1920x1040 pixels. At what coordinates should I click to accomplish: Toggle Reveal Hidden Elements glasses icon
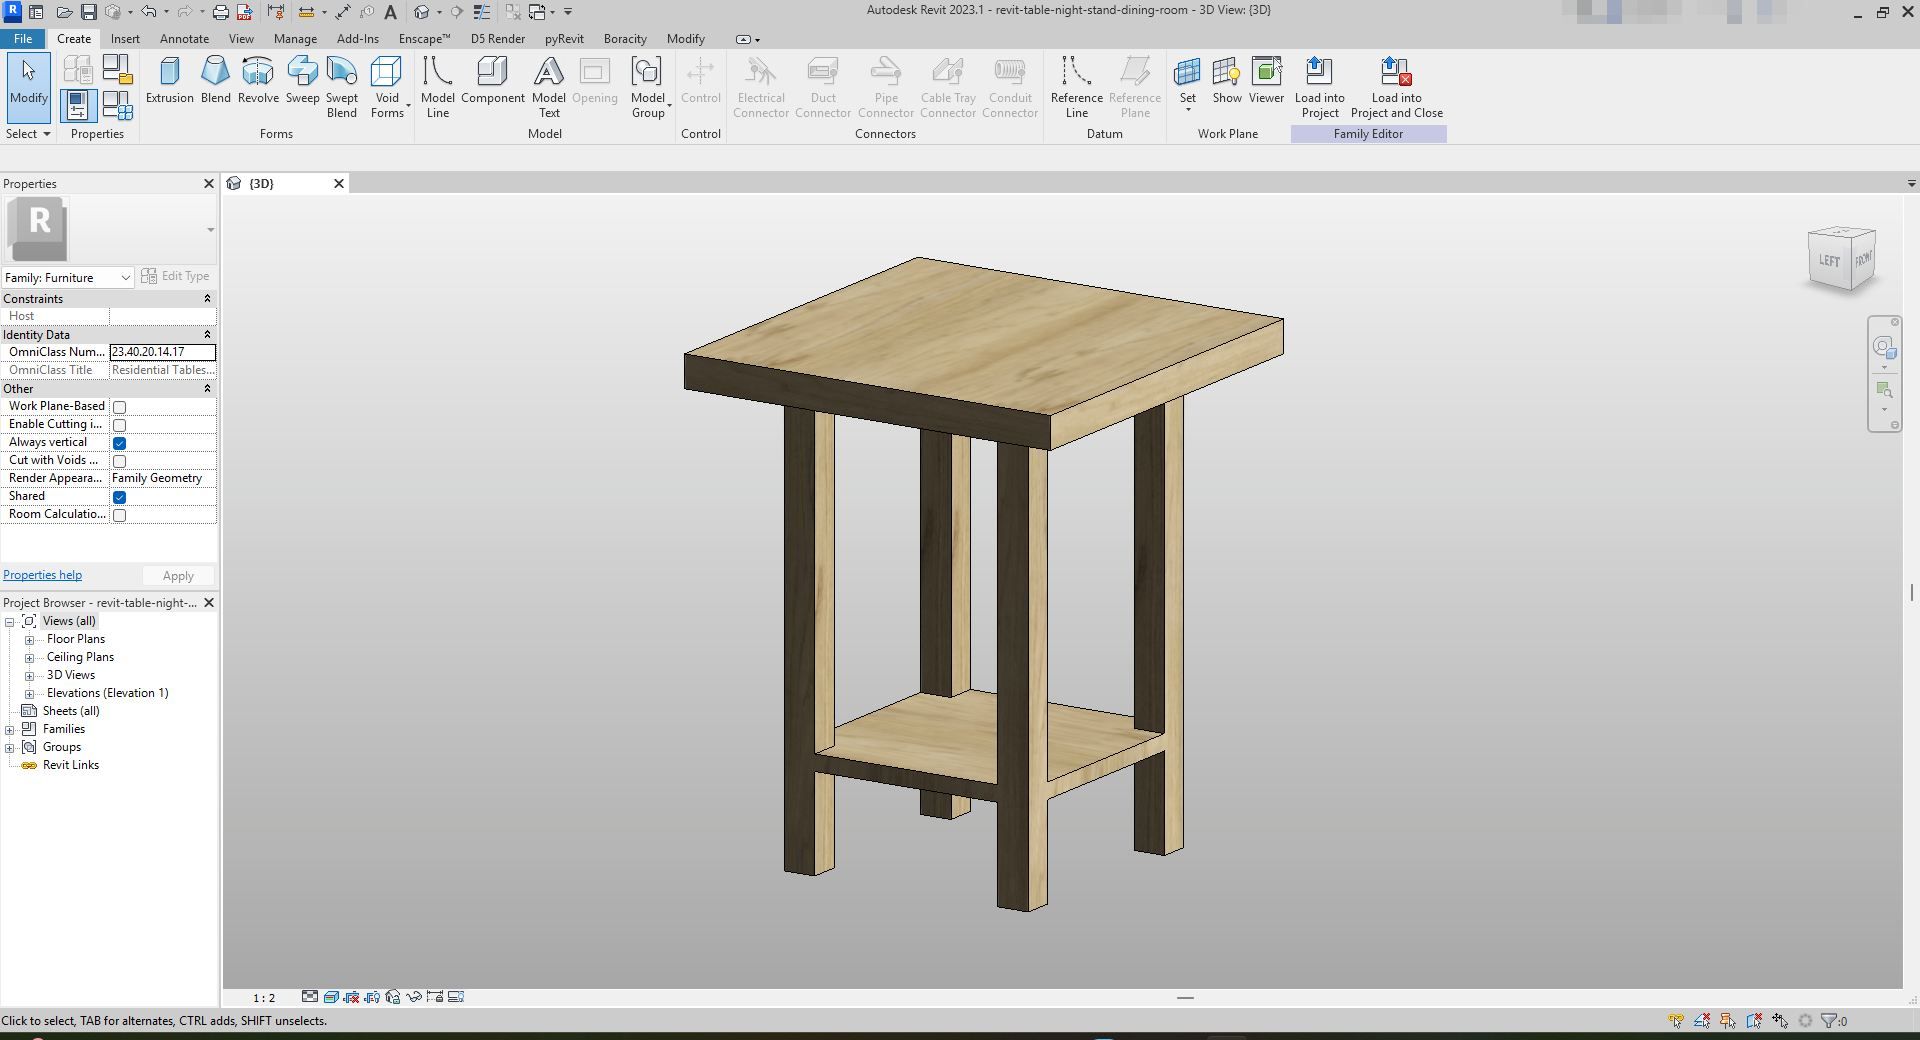coord(413,997)
